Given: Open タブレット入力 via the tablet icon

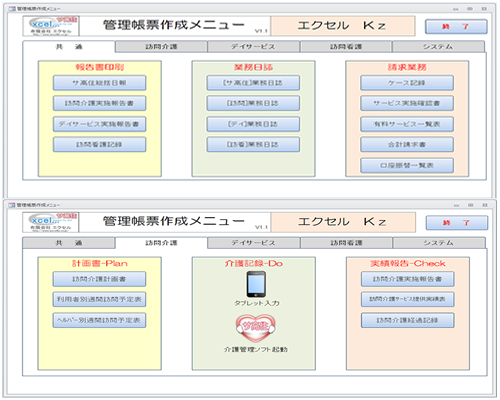Looking at the screenshot, I should (x=256, y=284).
